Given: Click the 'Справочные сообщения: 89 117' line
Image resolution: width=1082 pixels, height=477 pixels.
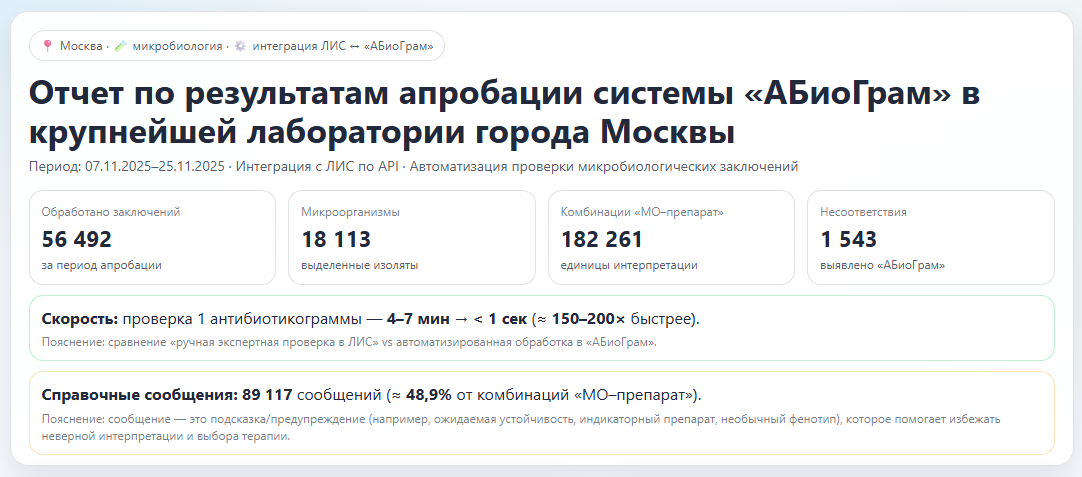Looking at the screenshot, I should tap(371, 396).
